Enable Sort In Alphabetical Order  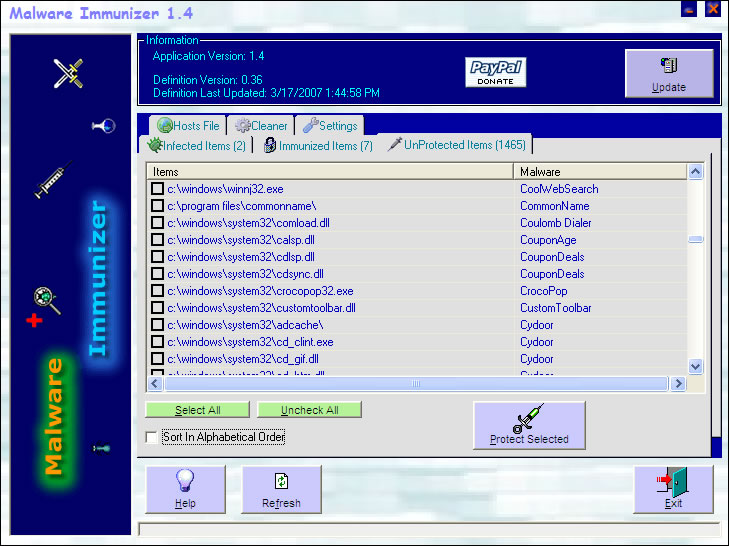pyautogui.click(x=152, y=437)
